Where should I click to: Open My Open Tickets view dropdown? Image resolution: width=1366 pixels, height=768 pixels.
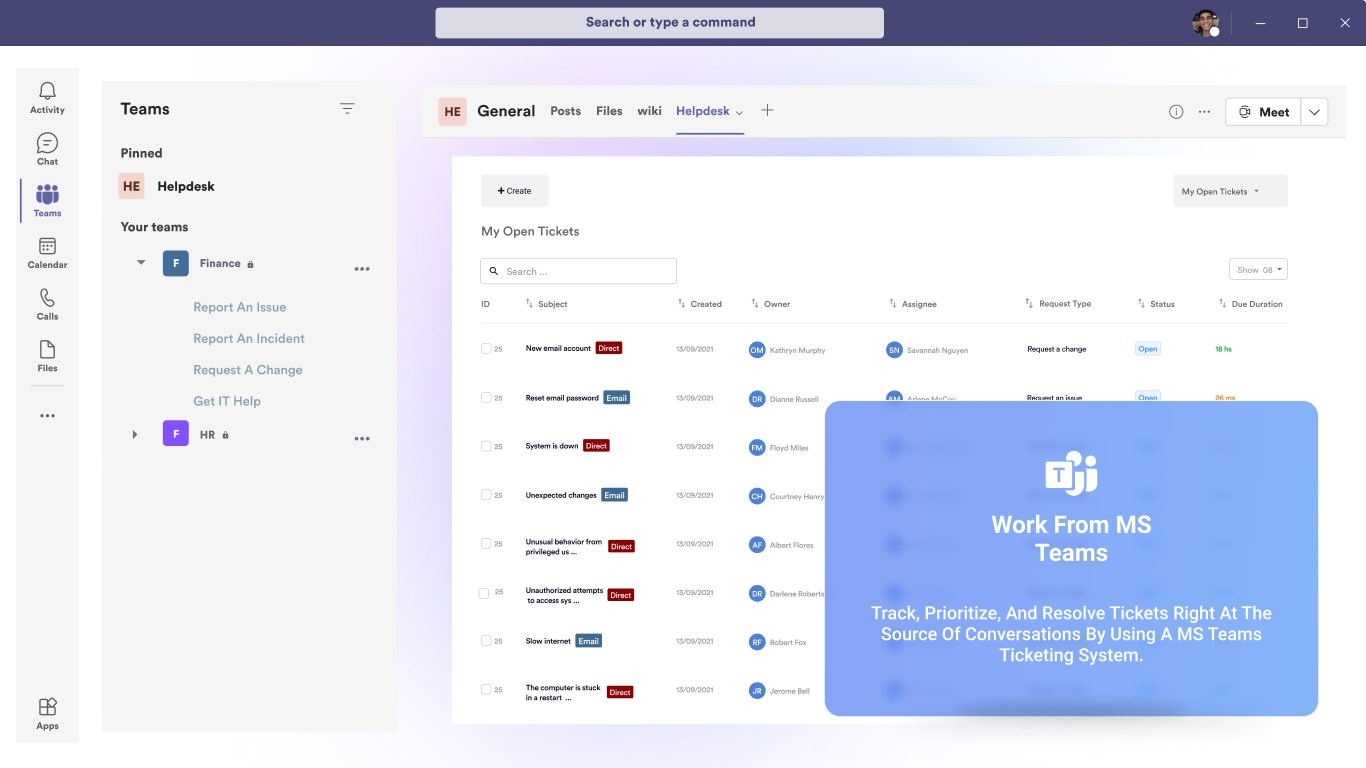click(1230, 191)
